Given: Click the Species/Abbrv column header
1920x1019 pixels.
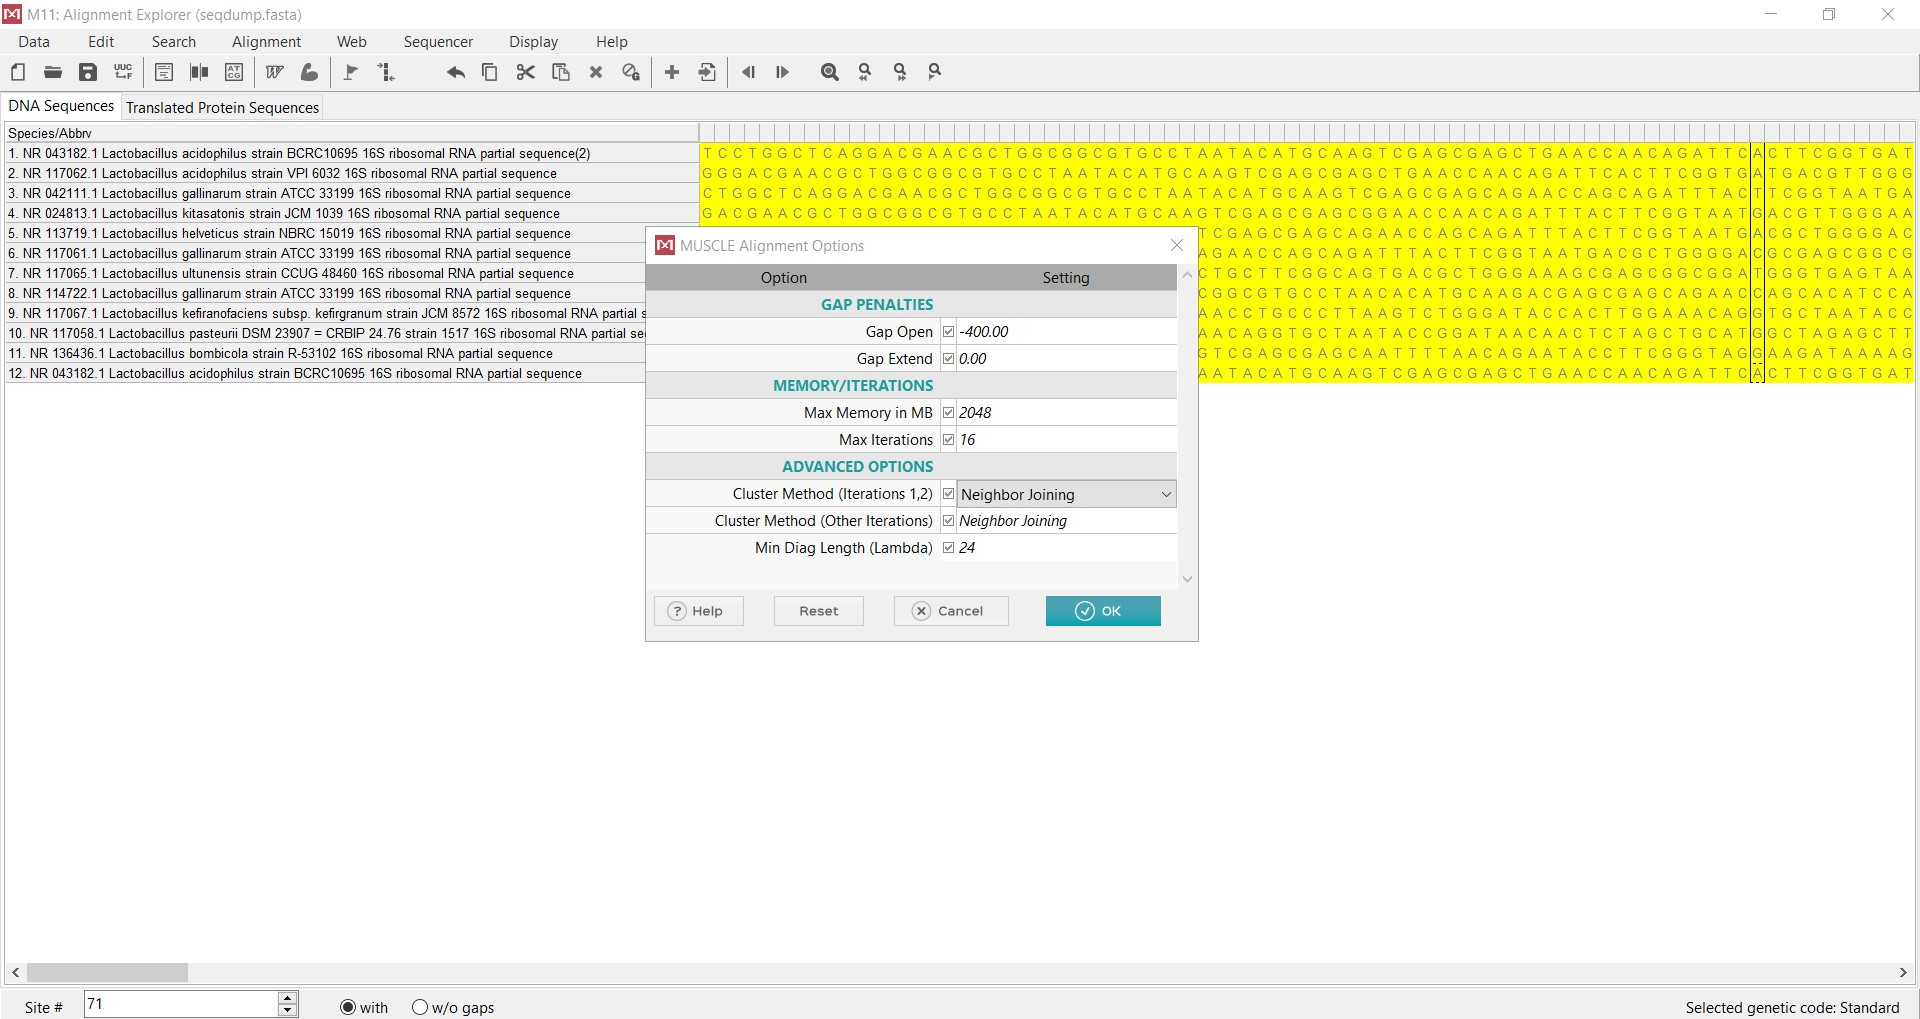Looking at the screenshot, I should [351, 132].
